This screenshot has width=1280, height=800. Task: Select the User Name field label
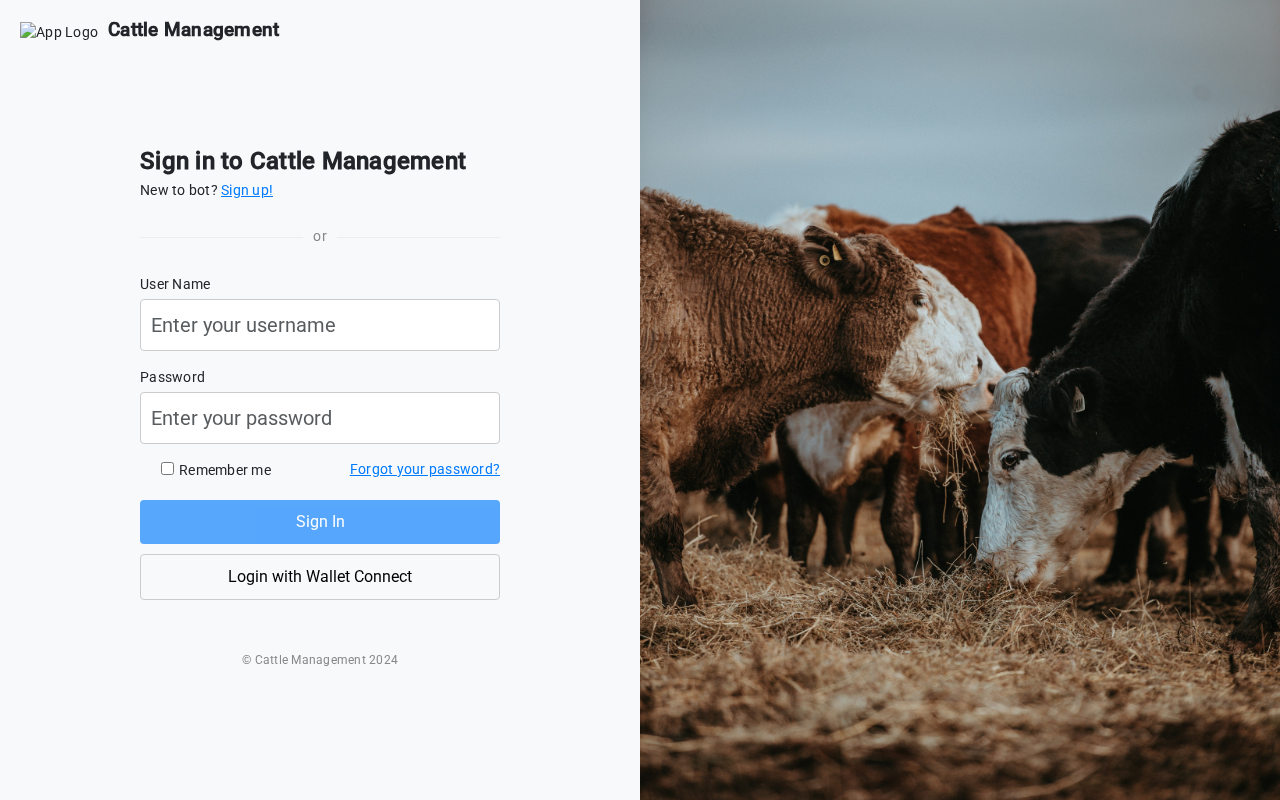tap(175, 284)
